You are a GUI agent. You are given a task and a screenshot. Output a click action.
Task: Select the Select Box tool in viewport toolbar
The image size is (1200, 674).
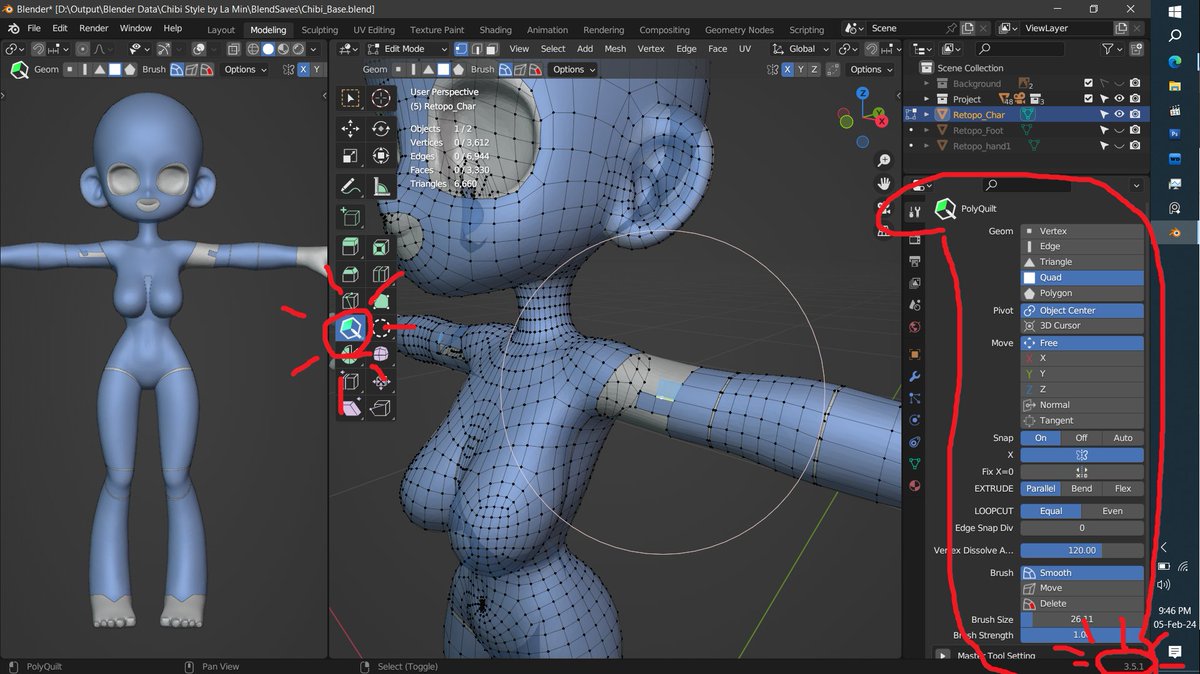[x=351, y=98]
